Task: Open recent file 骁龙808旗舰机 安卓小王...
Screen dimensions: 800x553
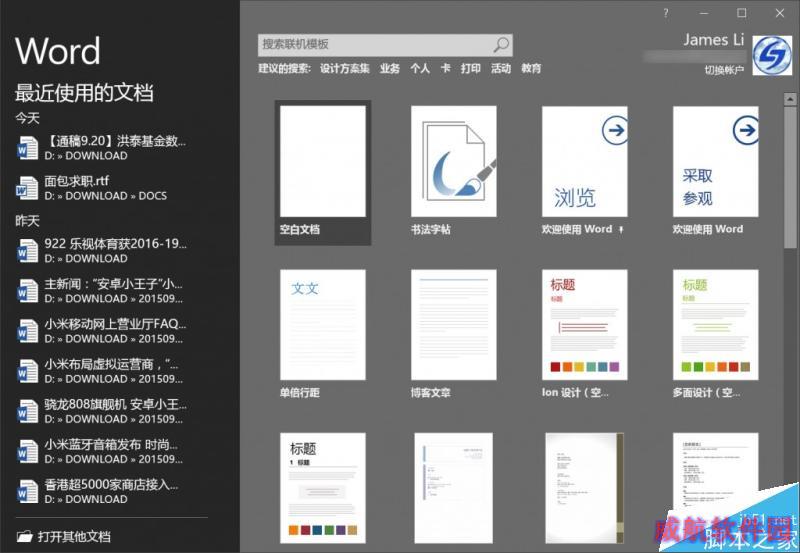Action: (x=102, y=411)
